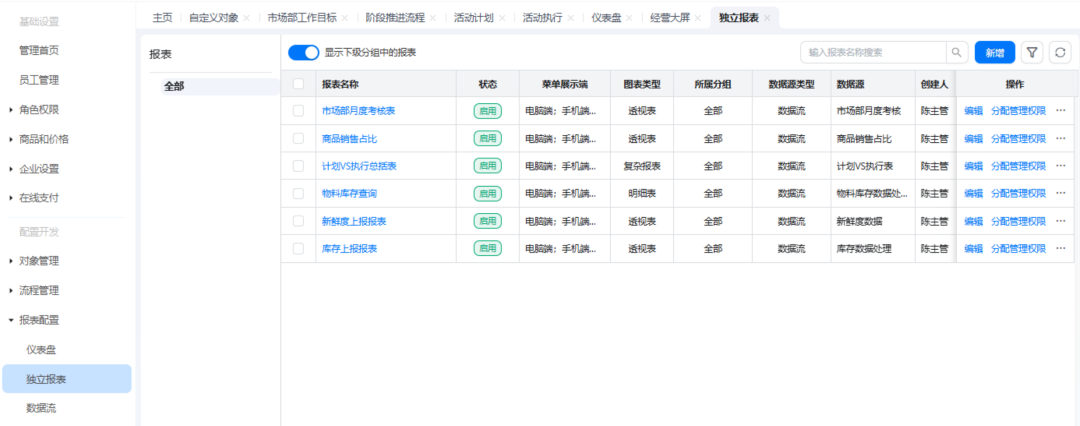
Task: Click the 新增 button
Action: click(995, 52)
